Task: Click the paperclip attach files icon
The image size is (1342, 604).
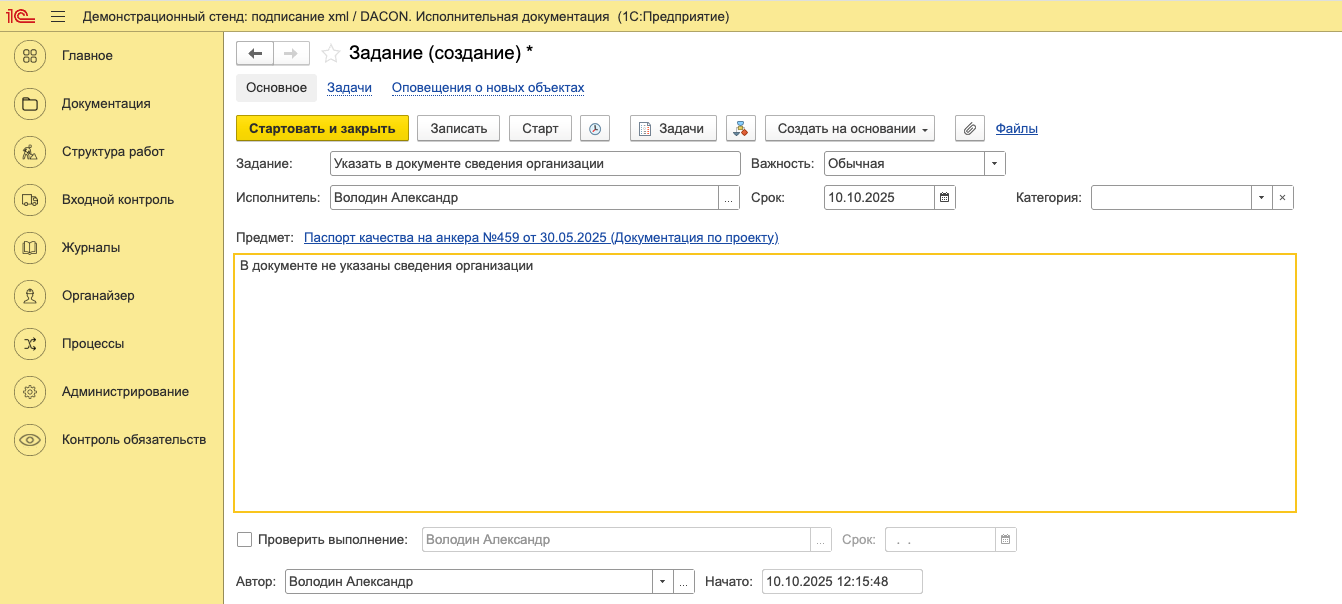Action: coord(969,128)
